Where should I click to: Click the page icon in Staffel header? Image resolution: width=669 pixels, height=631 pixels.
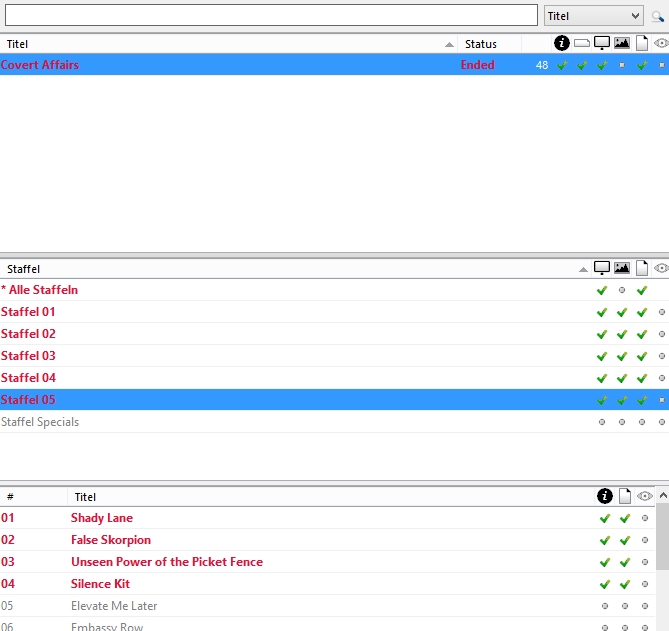pos(642,268)
